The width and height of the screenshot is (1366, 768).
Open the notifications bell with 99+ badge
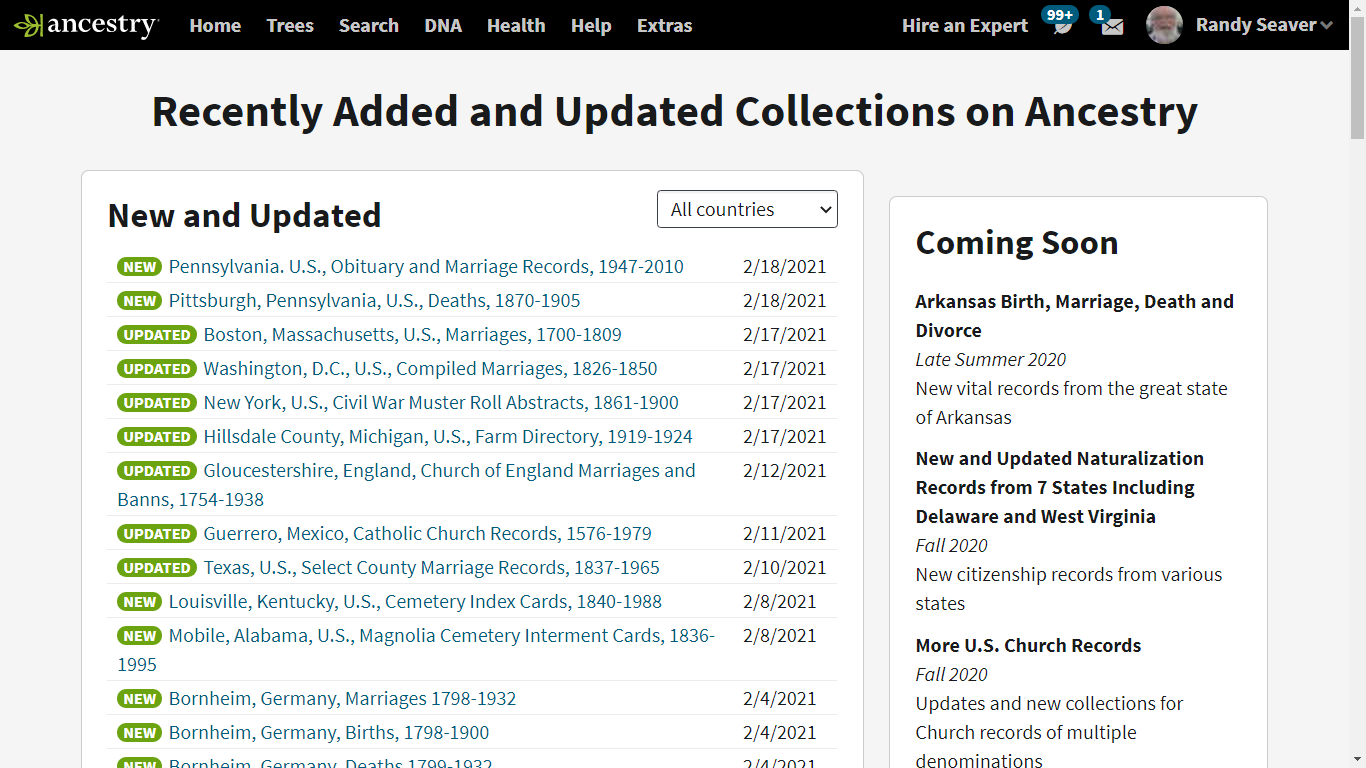[1059, 27]
